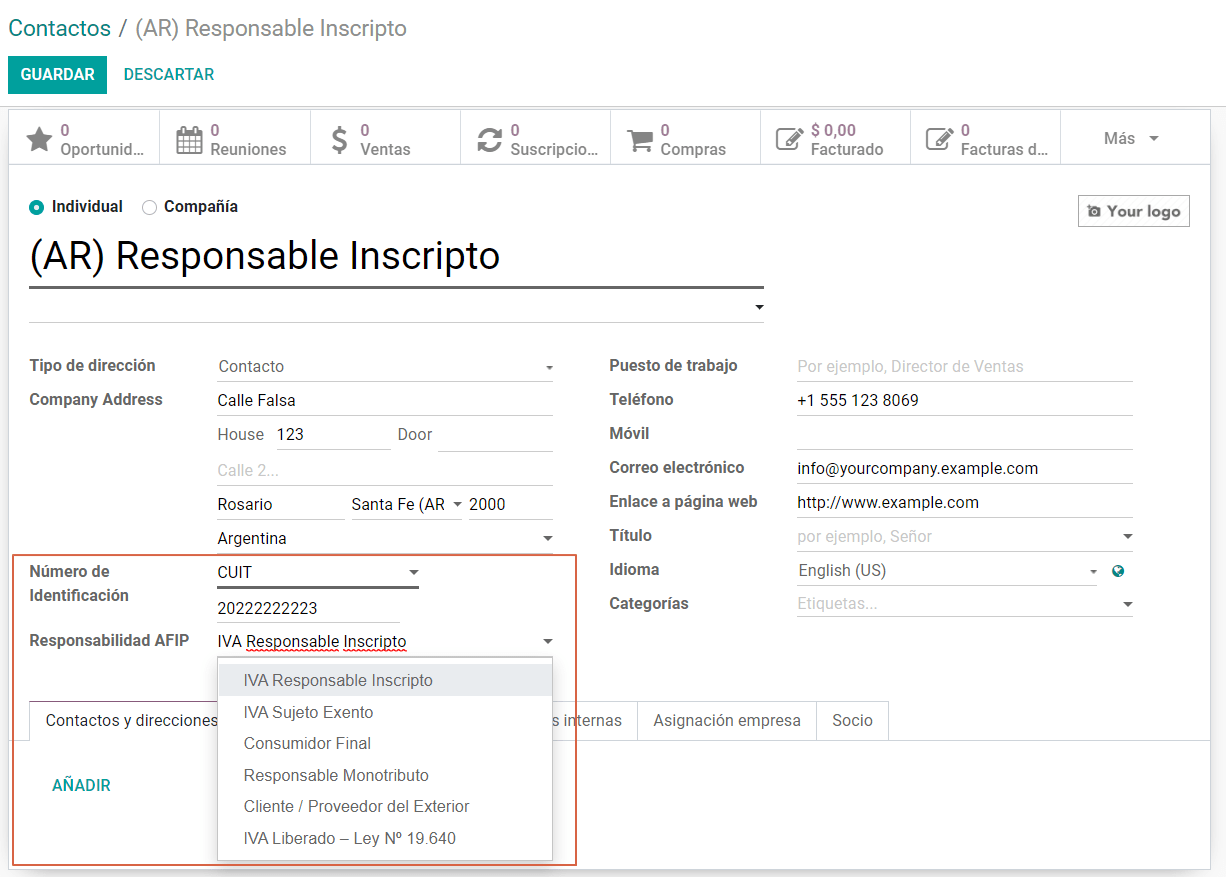The width and height of the screenshot is (1226, 877).
Task: Select the Individual radio button
Action: click(37, 207)
